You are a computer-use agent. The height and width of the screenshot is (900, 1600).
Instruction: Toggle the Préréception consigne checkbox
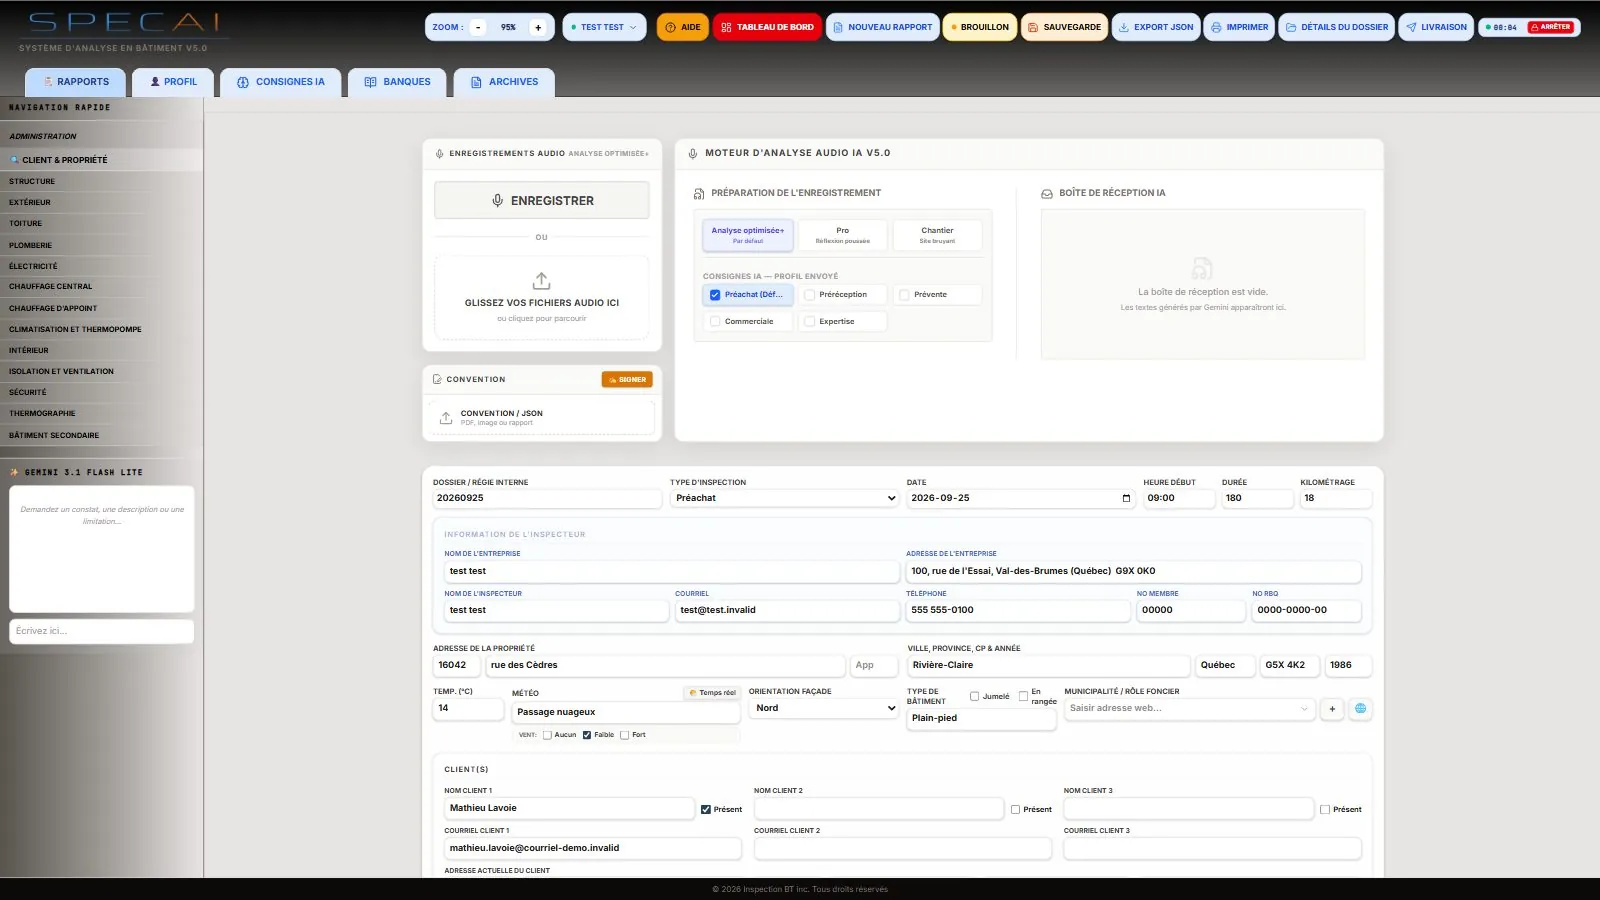(810, 295)
